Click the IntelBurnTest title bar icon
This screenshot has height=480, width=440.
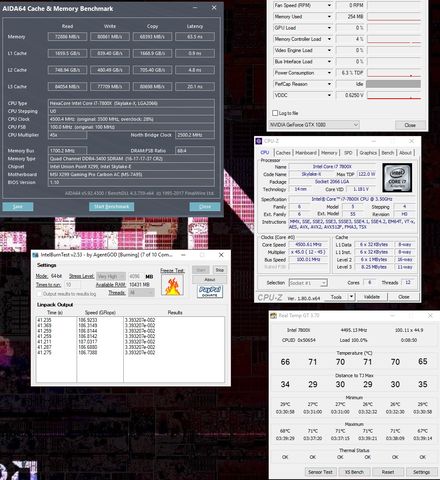tap(35, 255)
